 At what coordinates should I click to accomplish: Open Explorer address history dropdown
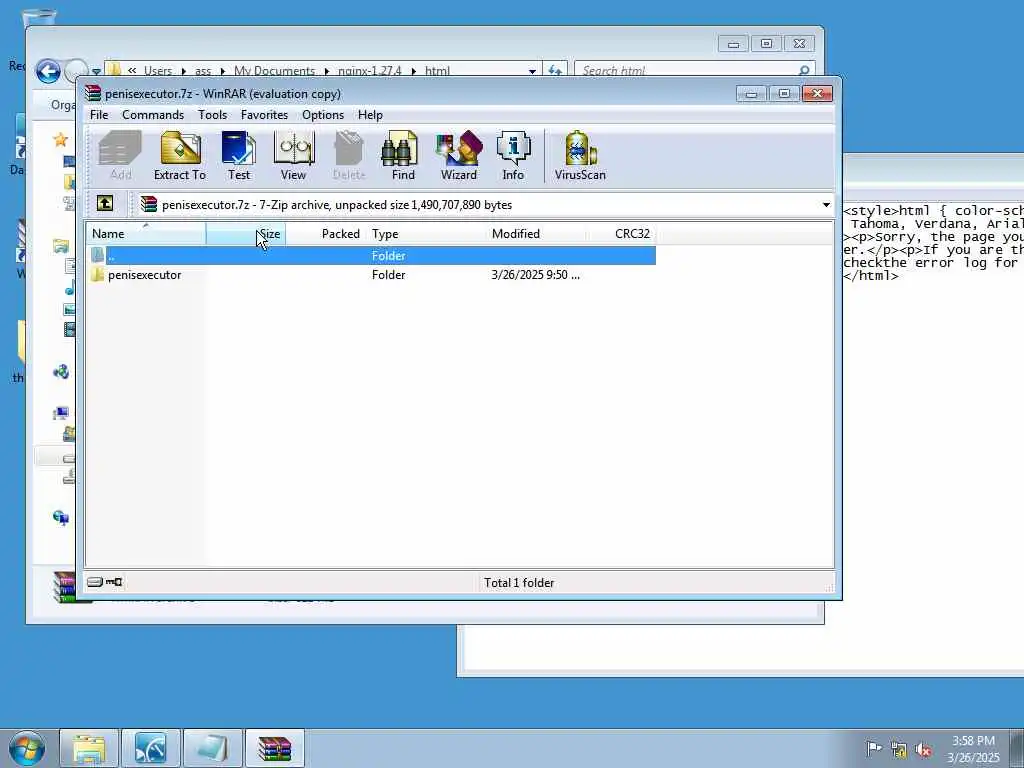(532, 71)
